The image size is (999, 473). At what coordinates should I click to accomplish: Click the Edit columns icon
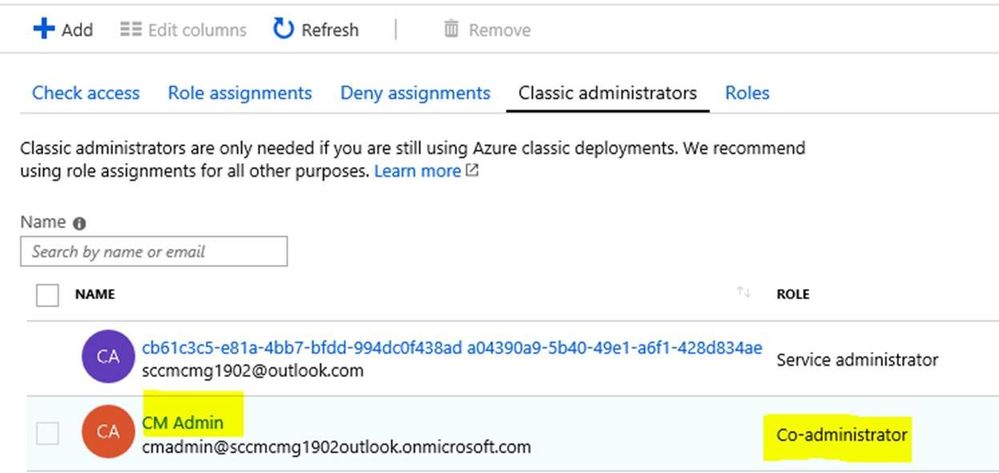point(131,30)
